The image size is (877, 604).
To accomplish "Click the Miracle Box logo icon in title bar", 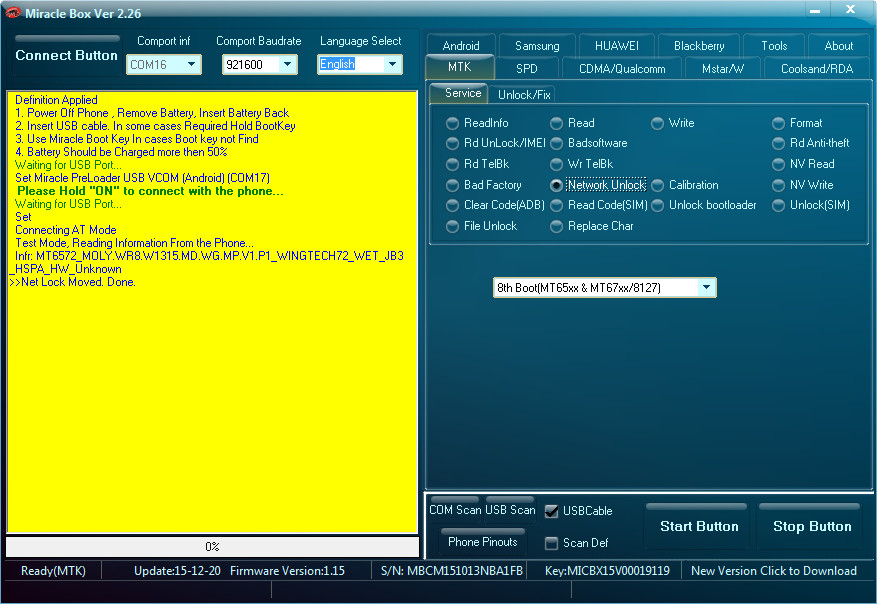I will 12,12.
